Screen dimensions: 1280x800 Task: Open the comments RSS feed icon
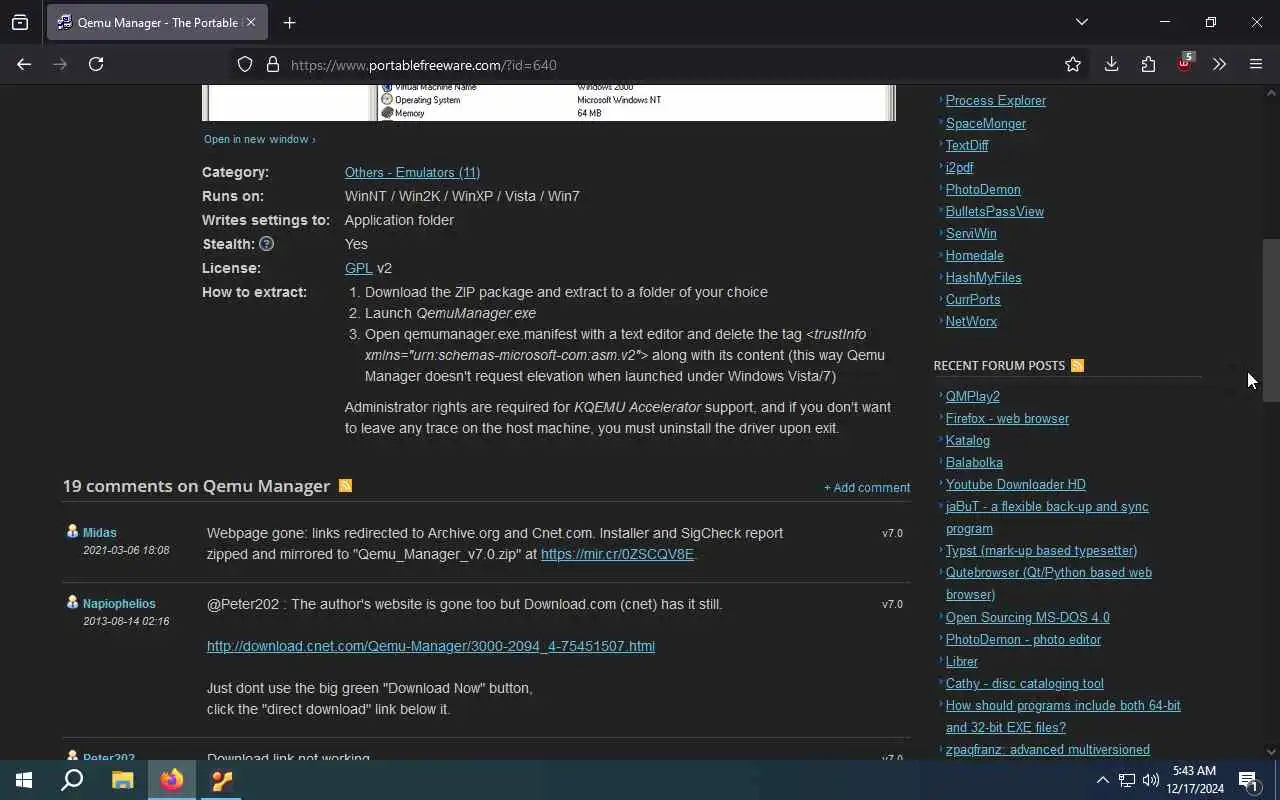(x=345, y=486)
